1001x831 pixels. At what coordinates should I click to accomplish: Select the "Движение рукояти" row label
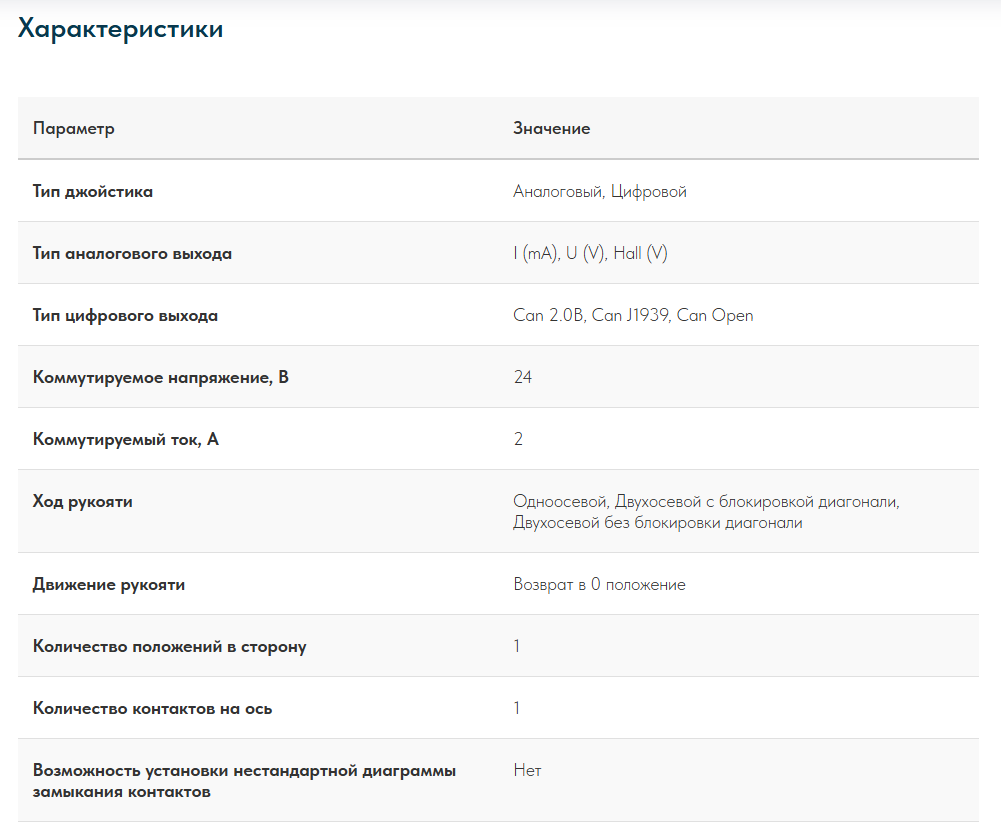coord(109,585)
